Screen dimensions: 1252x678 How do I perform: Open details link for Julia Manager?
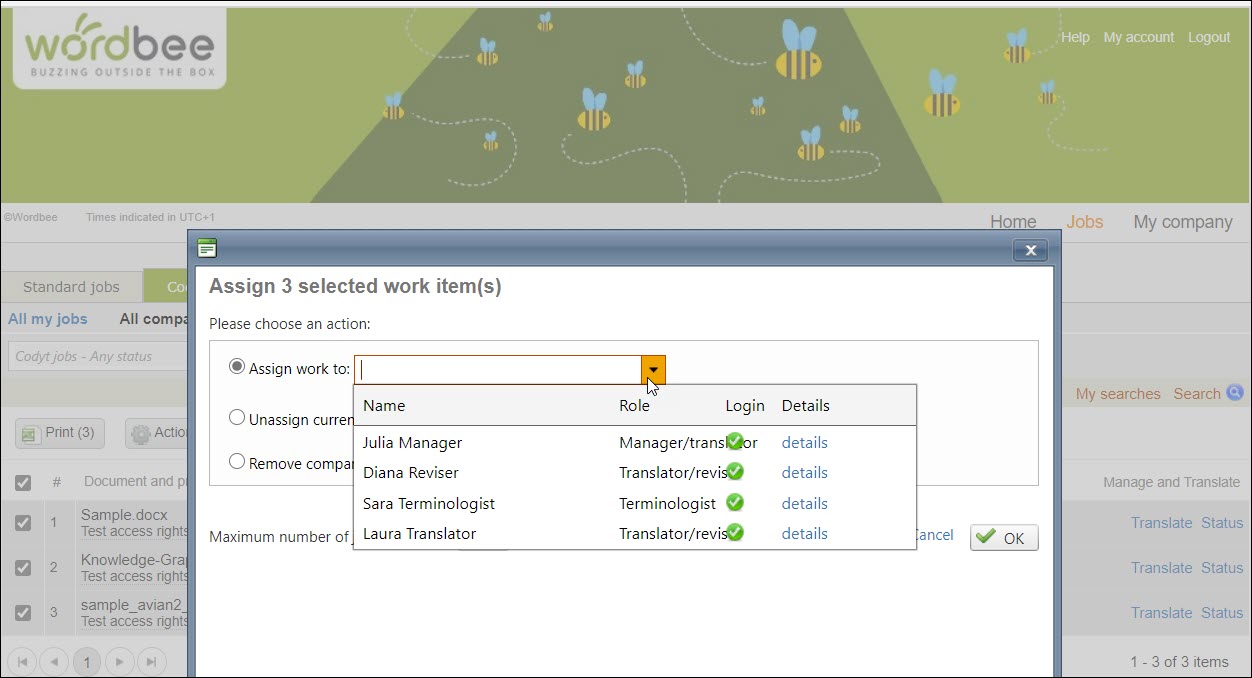[x=804, y=442]
